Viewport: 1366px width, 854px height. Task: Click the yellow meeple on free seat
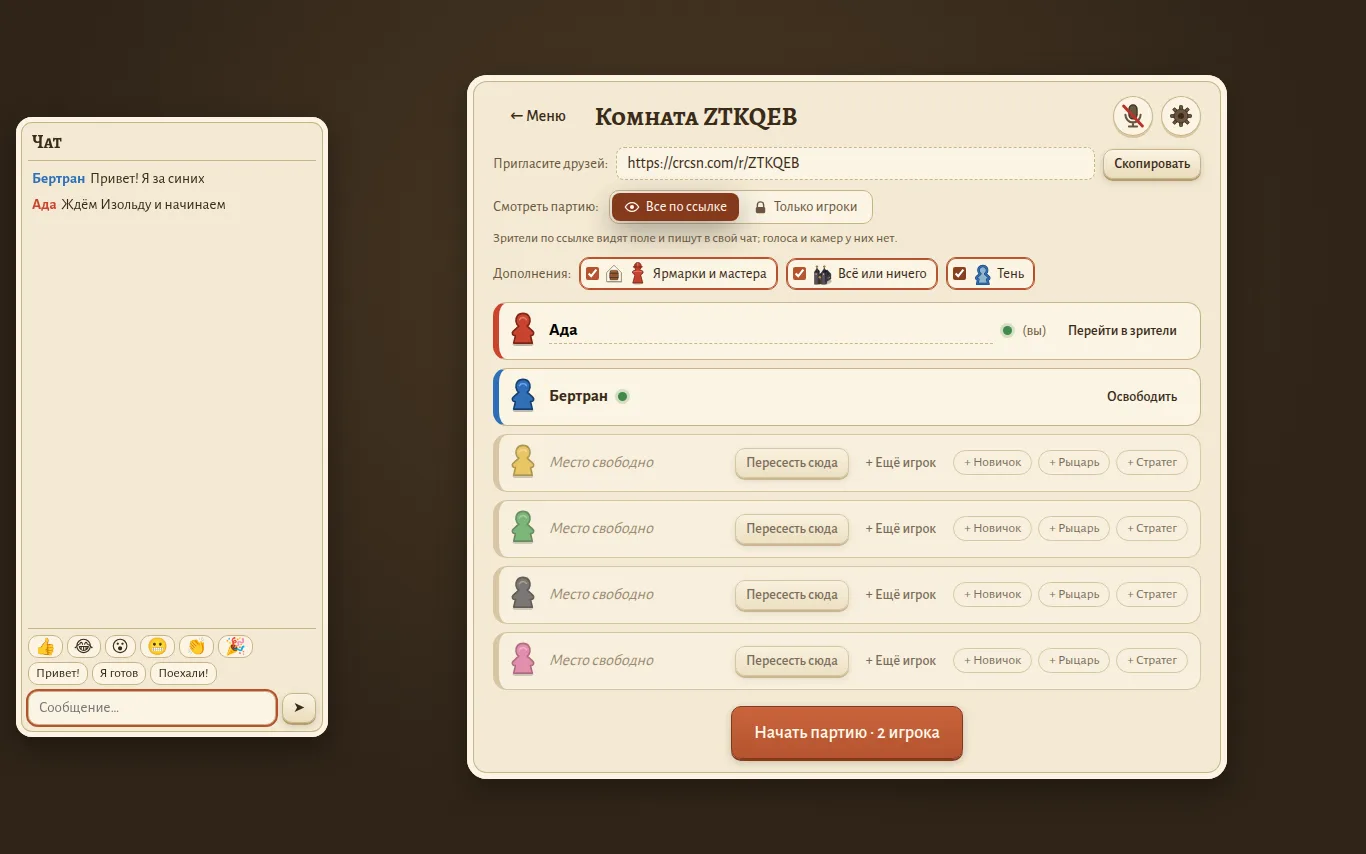(x=522, y=461)
